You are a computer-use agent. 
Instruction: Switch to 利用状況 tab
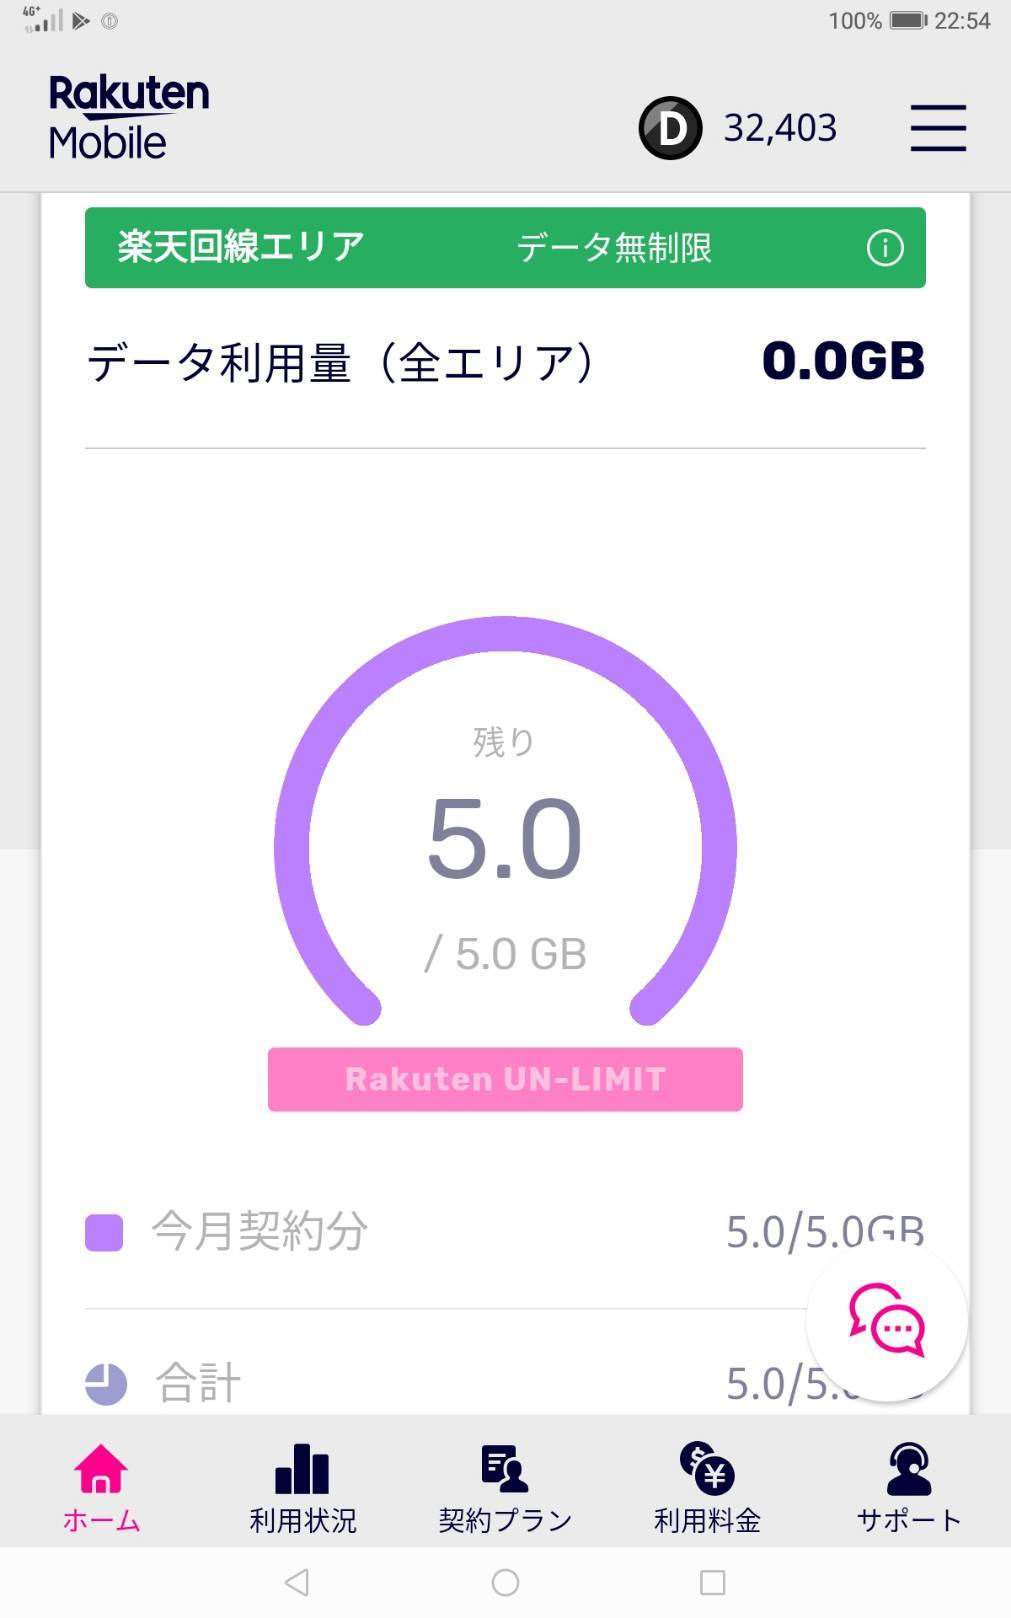coord(303,1487)
